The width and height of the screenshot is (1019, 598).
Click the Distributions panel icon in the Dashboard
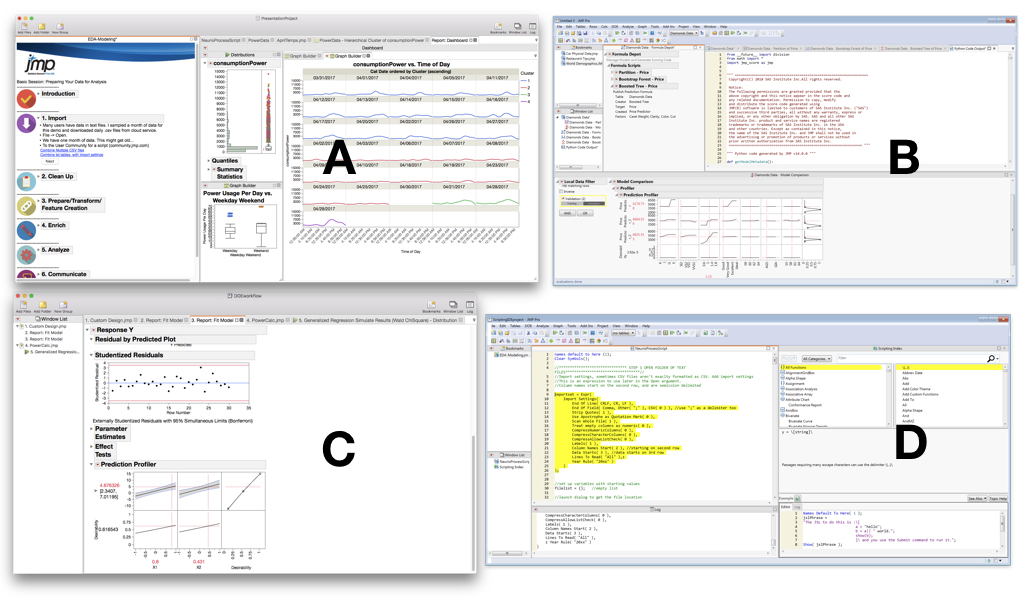[x=230, y=55]
